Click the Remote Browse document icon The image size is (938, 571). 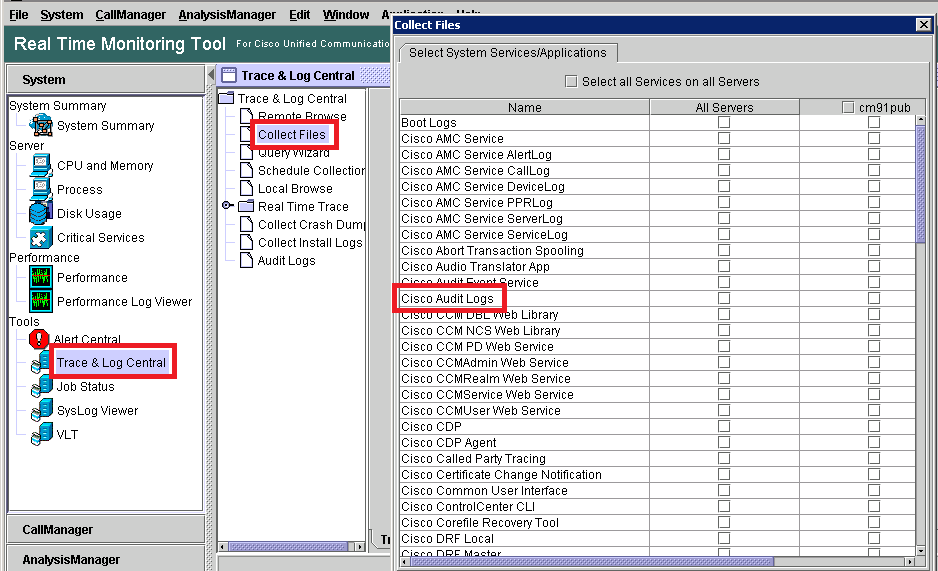[246, 116]
